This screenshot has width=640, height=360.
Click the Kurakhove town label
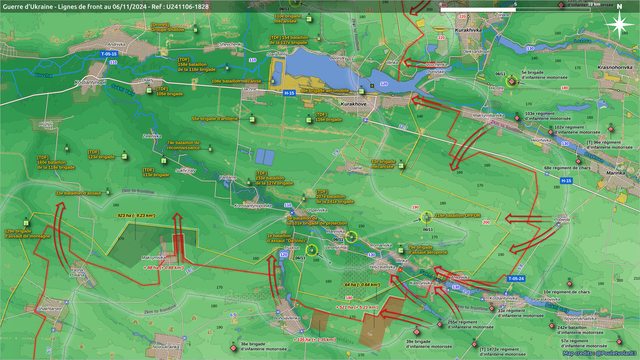353,104
